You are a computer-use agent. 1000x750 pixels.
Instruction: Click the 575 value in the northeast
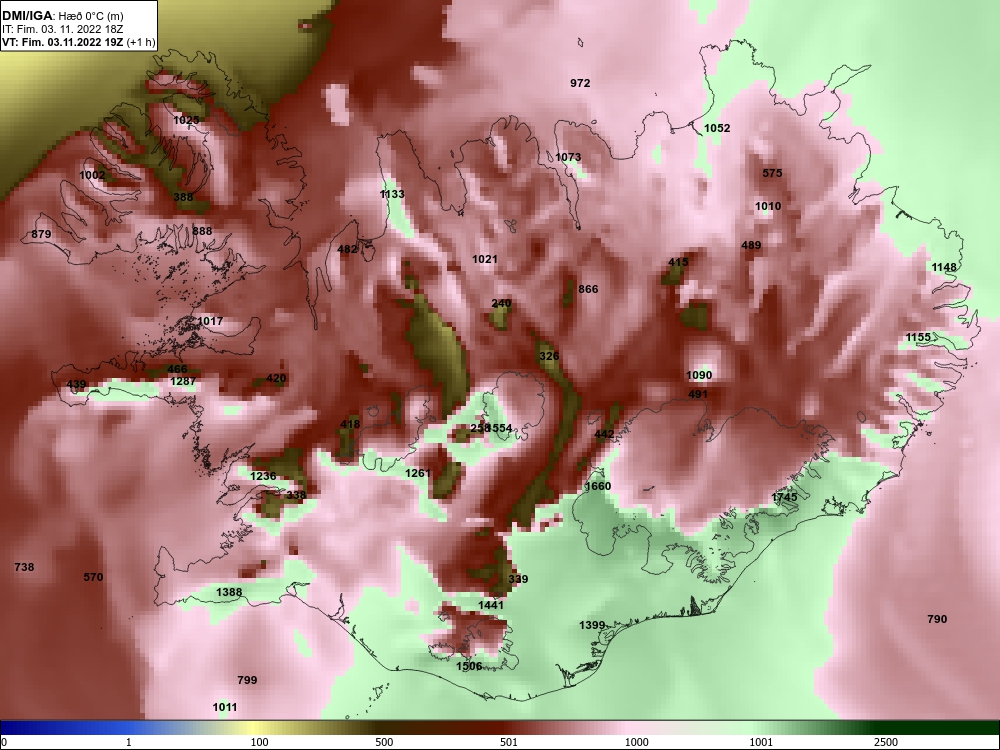[772, 173]
